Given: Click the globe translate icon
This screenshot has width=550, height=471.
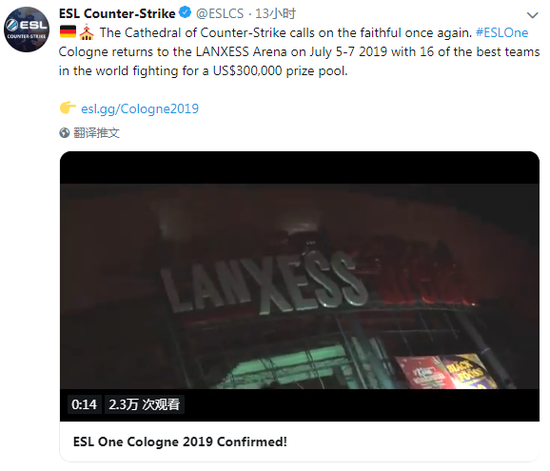Looking at the screenshot, I should click(x=65, y=133).
